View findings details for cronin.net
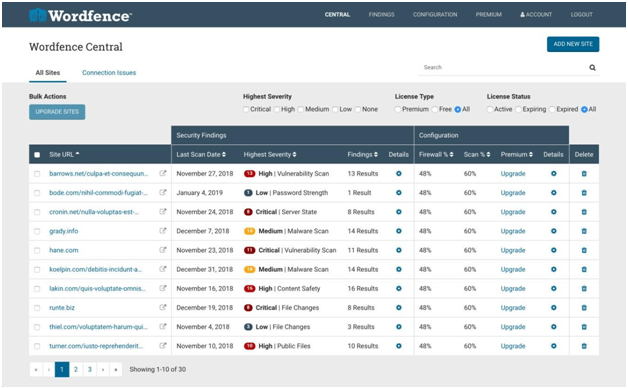The height and width of the screenshot is (389, 628). [x=399, y=212]
